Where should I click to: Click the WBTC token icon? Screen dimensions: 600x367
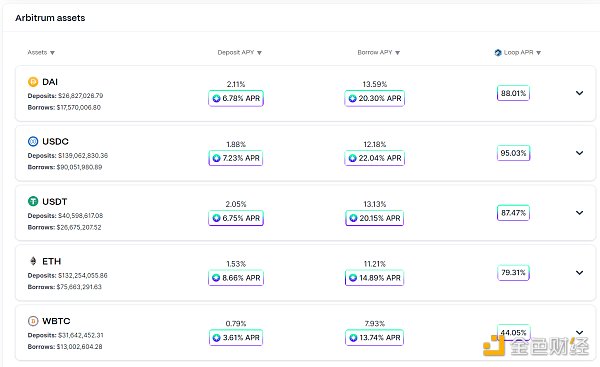click(x=33, y=321)
